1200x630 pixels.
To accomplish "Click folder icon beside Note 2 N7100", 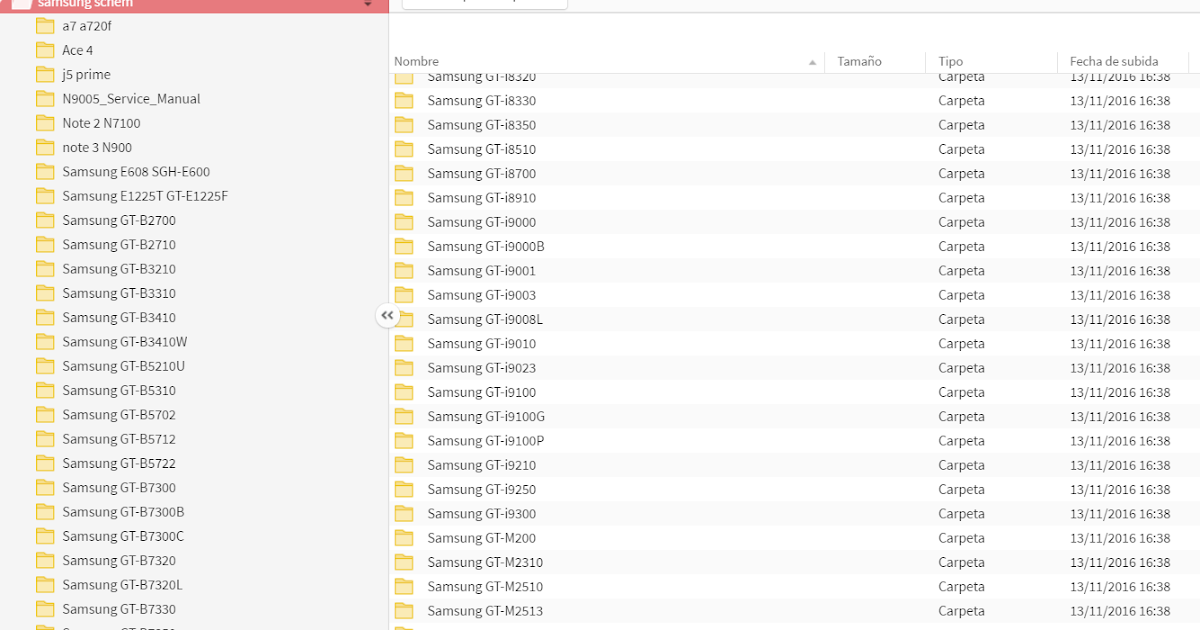I will click(x=45, y=123).
